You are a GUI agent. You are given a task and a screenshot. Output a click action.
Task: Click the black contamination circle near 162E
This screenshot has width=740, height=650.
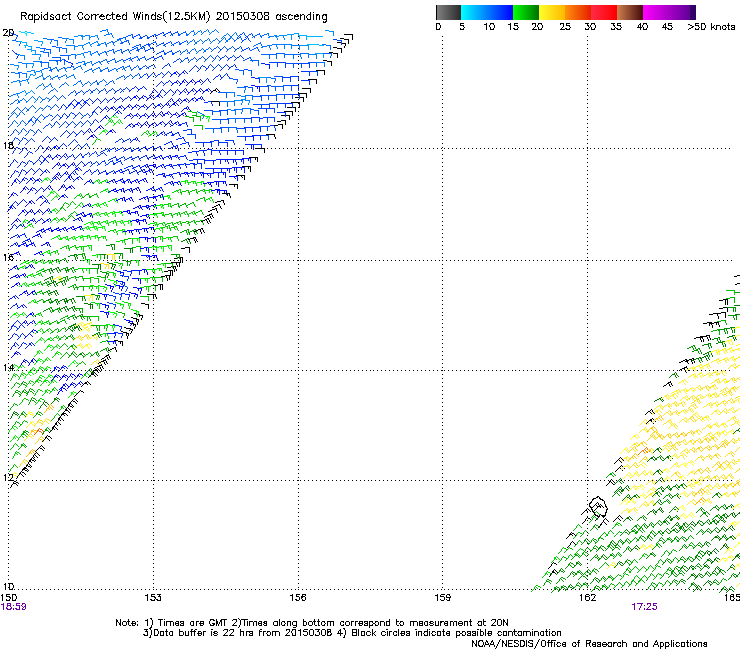click(x=598, y=506)
